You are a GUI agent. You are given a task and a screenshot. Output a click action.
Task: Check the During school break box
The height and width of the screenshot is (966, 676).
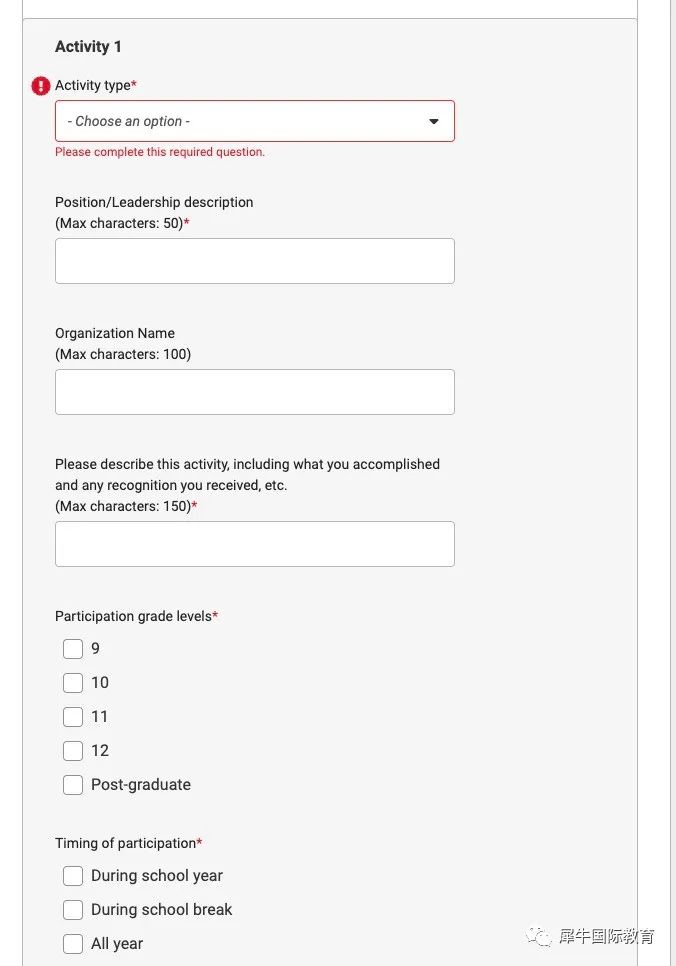coord(73,910)
